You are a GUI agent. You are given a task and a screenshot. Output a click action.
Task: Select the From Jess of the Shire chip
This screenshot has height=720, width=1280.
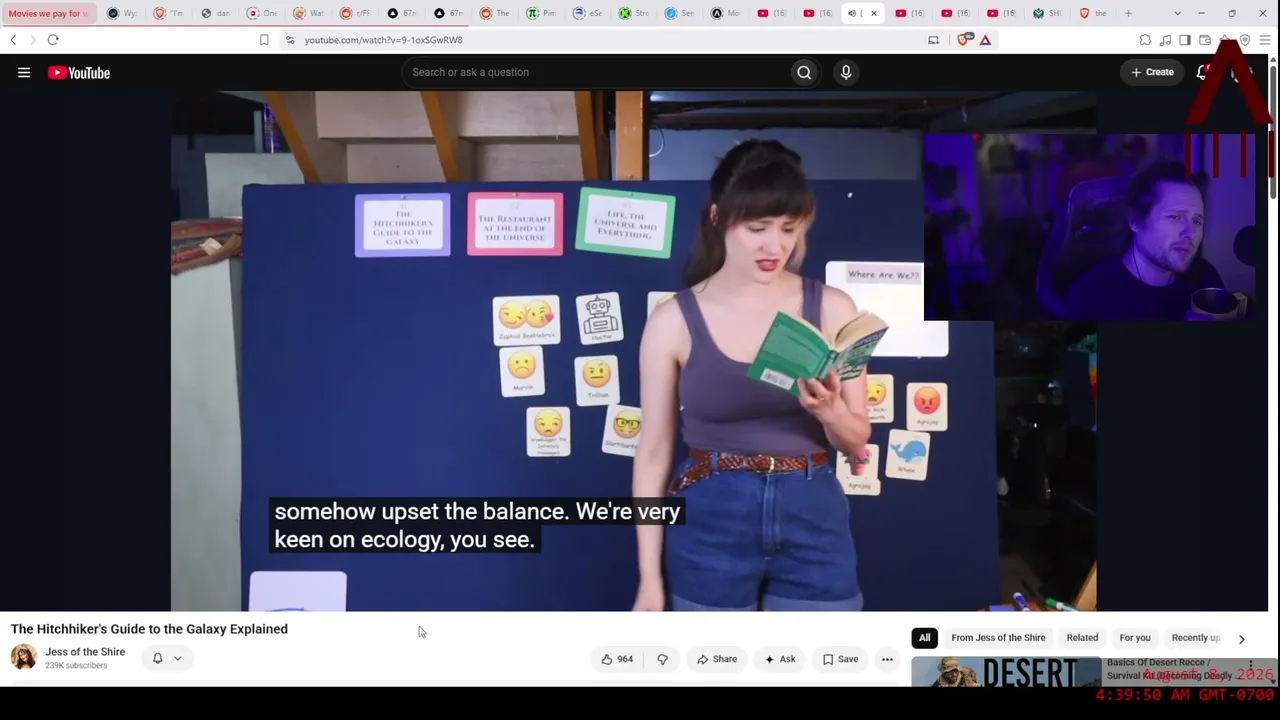[998, 638]
